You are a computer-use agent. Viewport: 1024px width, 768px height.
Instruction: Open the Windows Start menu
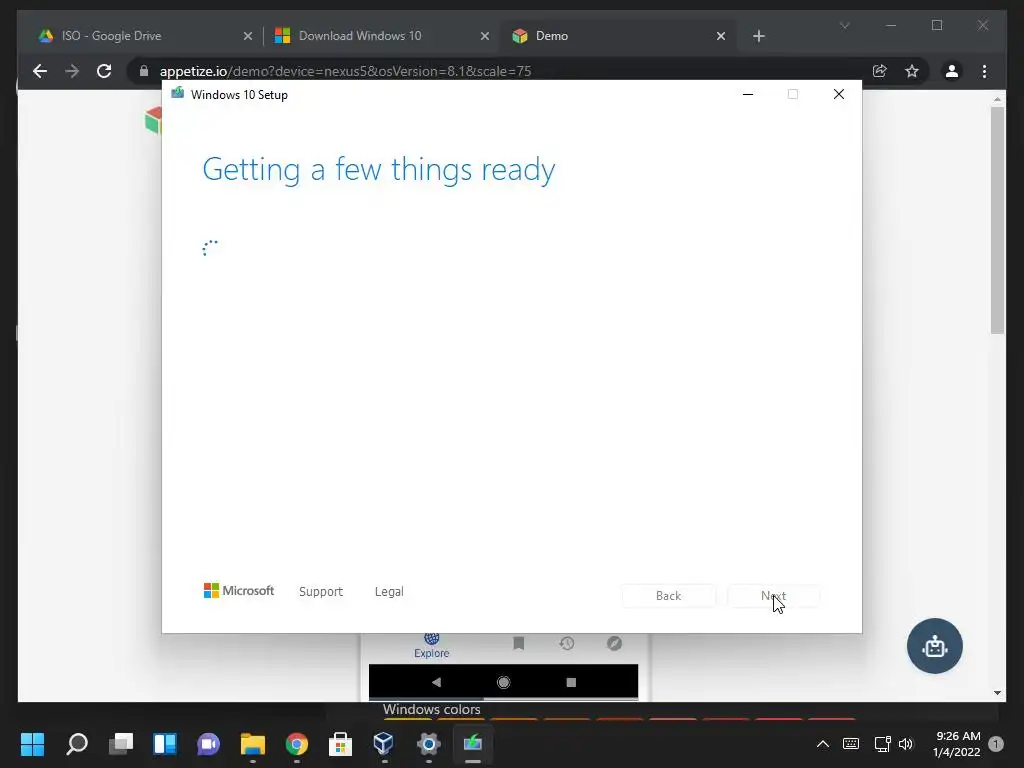pyautogui.click(x=32, y=744)
